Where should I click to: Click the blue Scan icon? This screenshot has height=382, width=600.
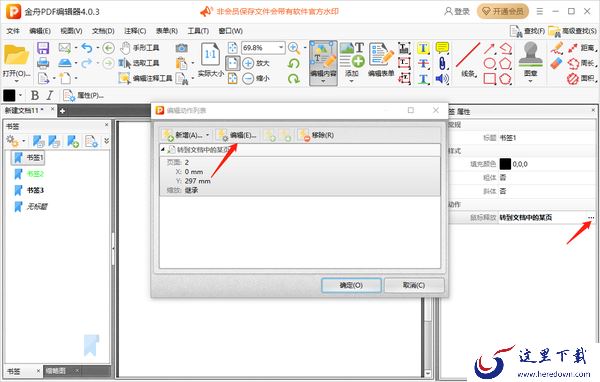[x=65, y=63]
